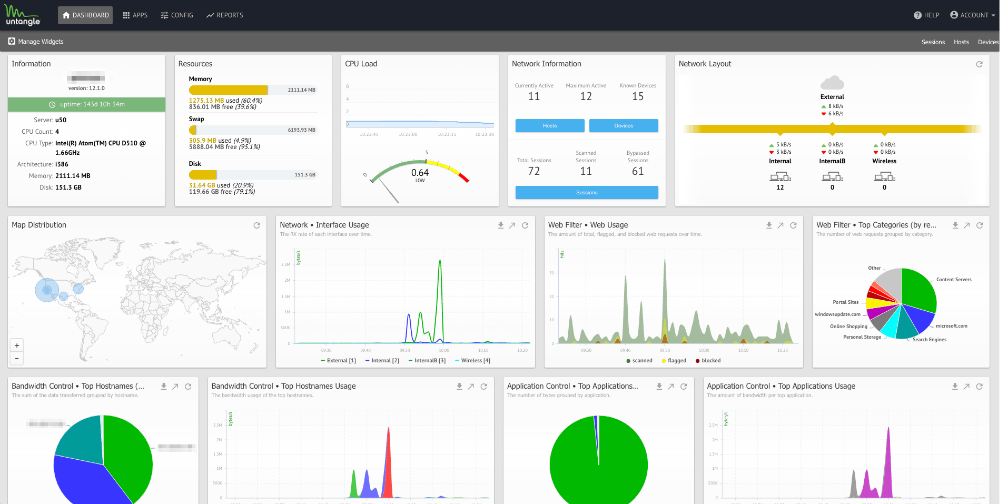Toggle the InternalB [3] legend series

428,360
